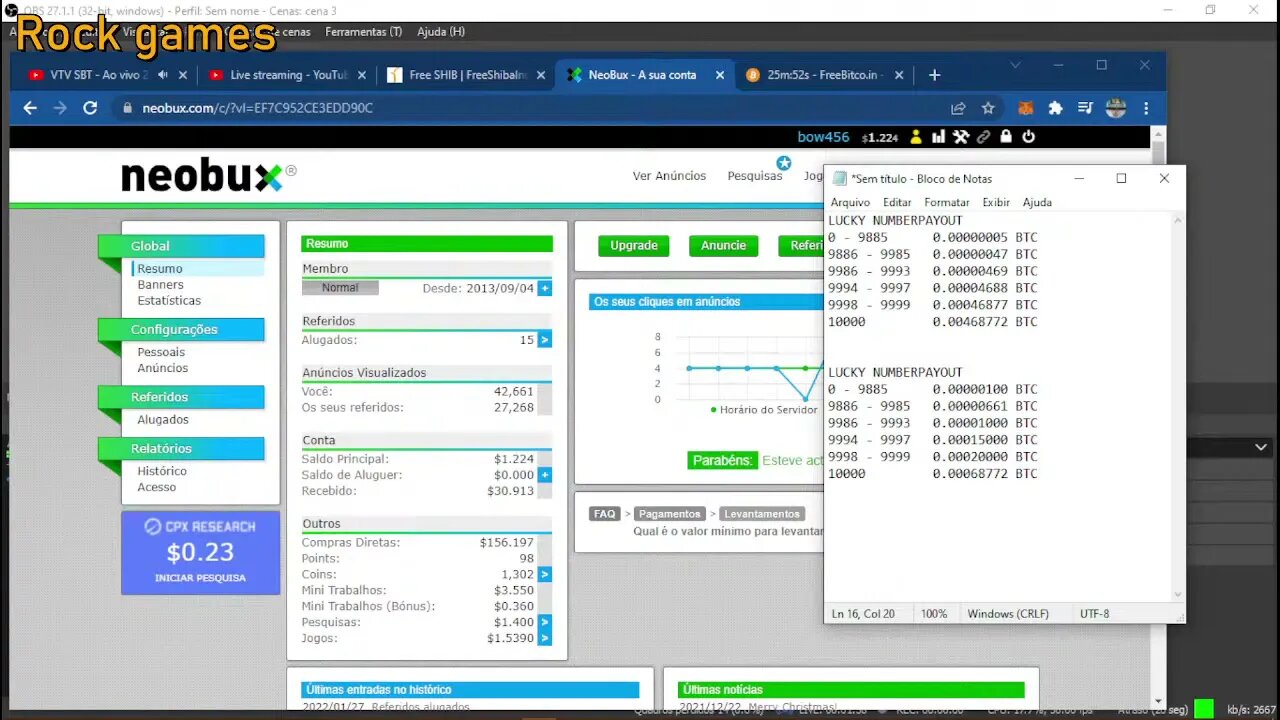Click the arrow button beside Jogos $1.5390
Image resolution: width=1280 pixels, height=720 pixels.
[x=544, y=638]
